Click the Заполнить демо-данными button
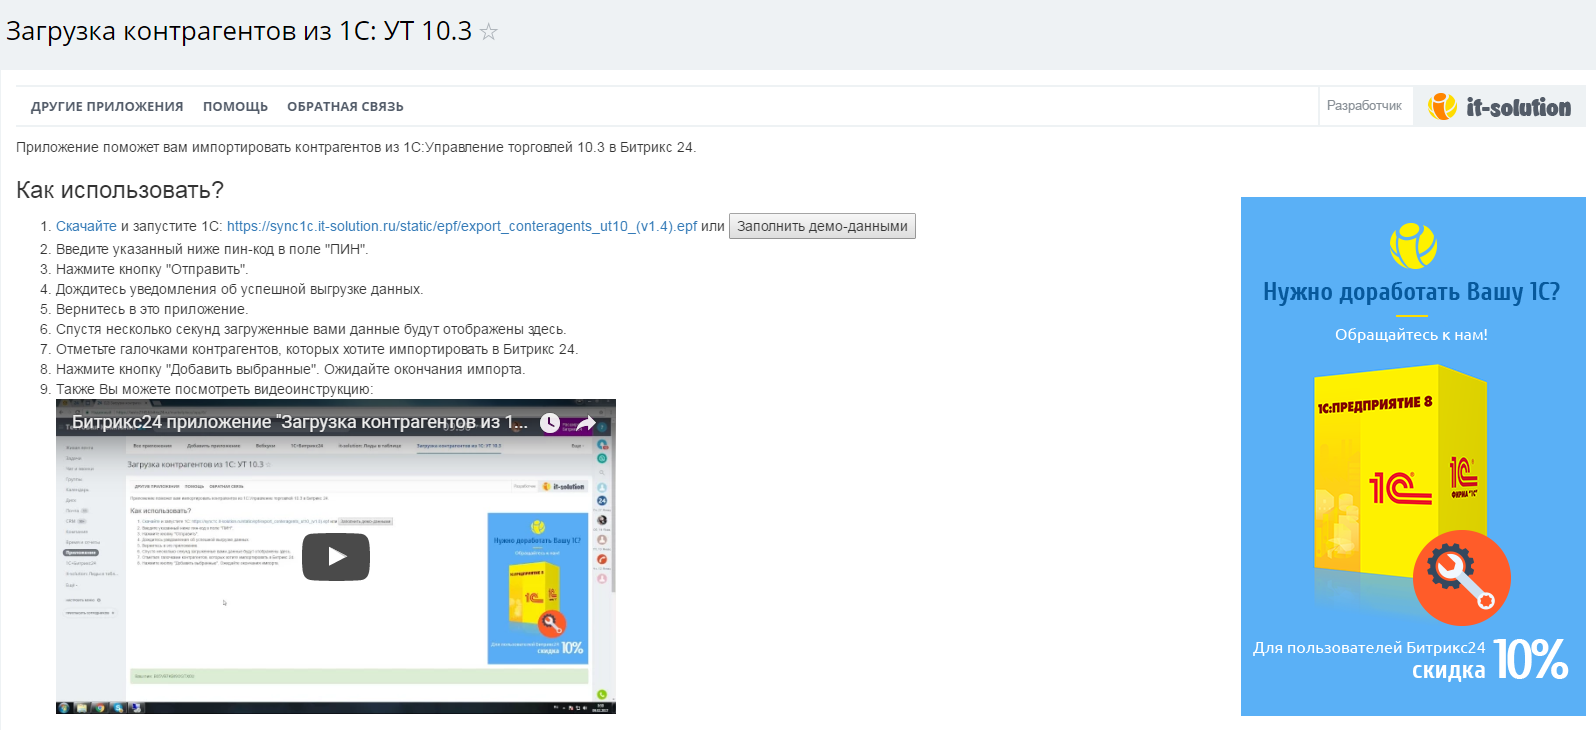The width and height of the screenshot is (1596, 730). (822, 226)
